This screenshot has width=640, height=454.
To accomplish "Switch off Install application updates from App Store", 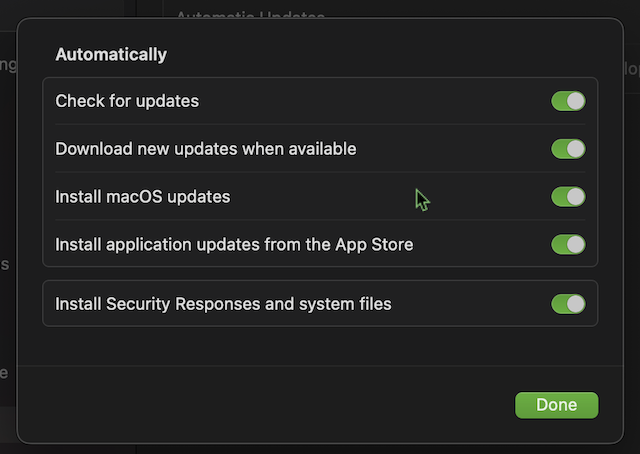I will coord(568,244).
